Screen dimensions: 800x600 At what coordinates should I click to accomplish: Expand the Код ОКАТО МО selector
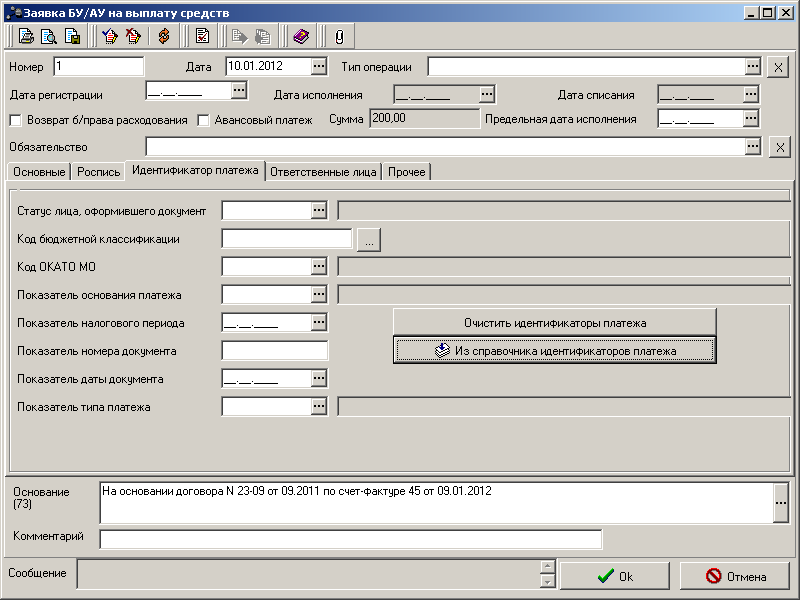[318, 266]
